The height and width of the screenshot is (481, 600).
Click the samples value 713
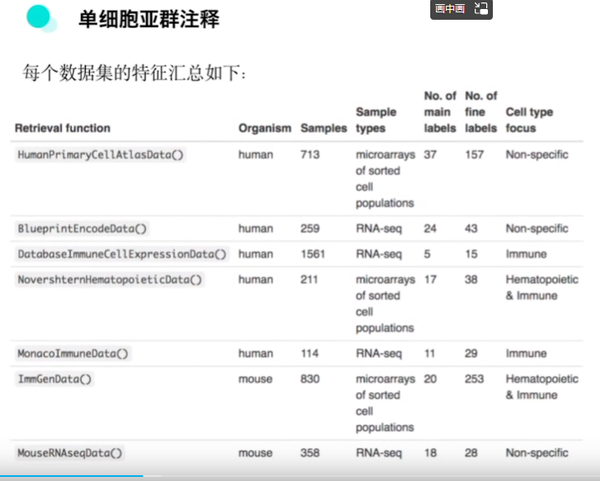[x=310, y=155]
